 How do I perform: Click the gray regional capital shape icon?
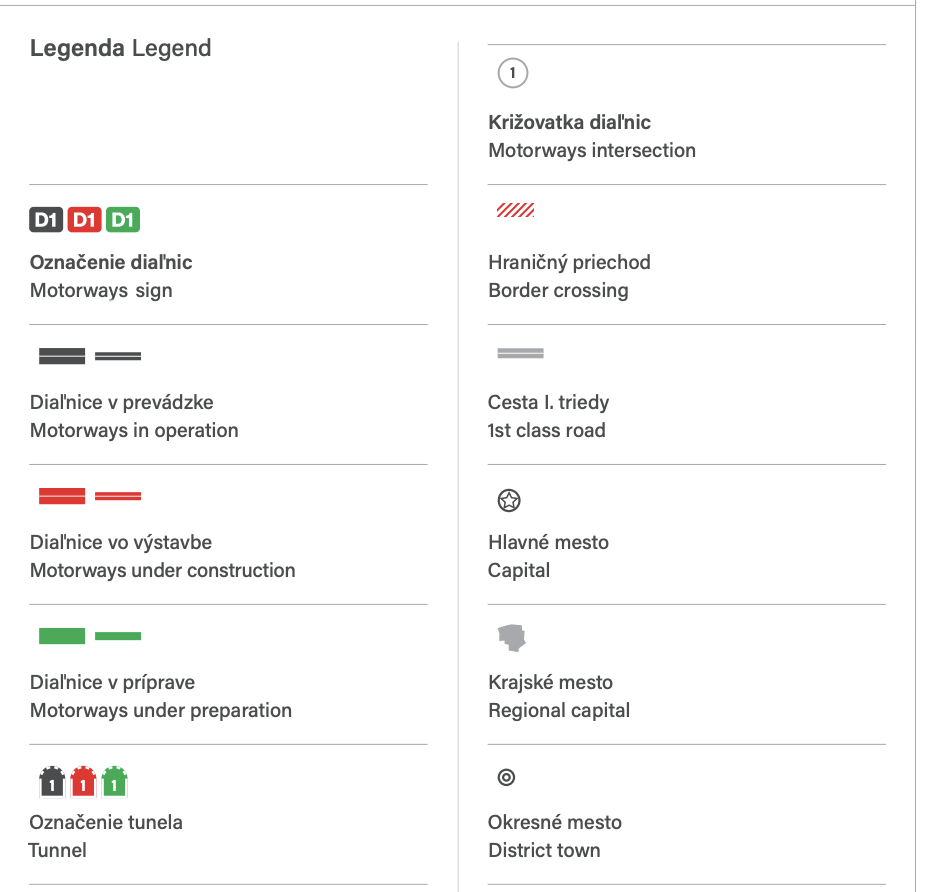[x=512, y=637]
